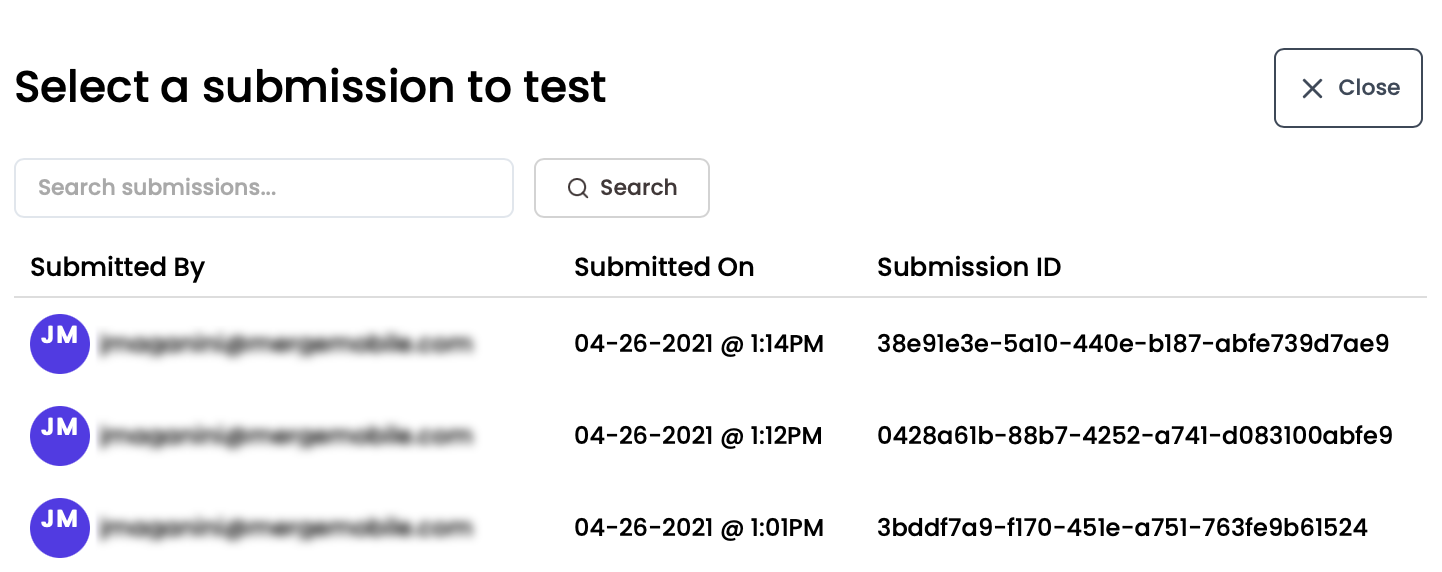Click the magnifying glass icon beside Search
This screenshot has height=572, width=1442.
tap(577, 188)
